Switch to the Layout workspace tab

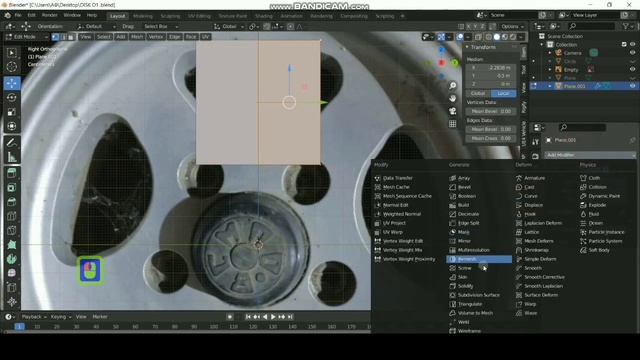pos(118,16)
